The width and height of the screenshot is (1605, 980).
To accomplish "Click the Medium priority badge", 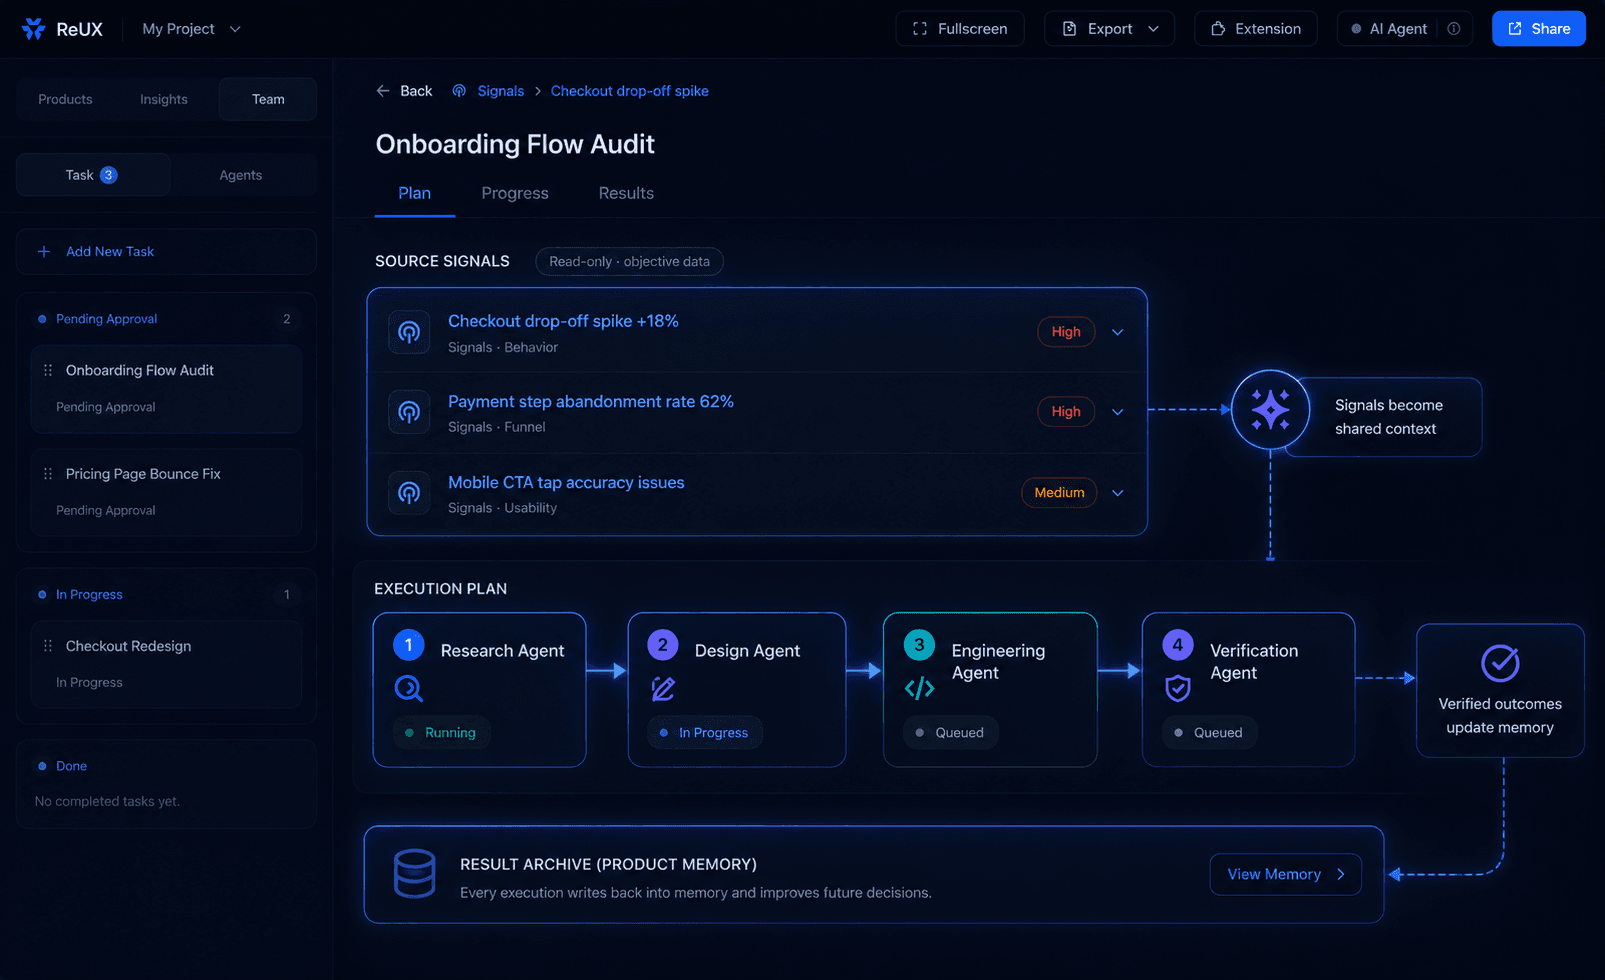I will pyautogui.click(x=1059, y=493).
